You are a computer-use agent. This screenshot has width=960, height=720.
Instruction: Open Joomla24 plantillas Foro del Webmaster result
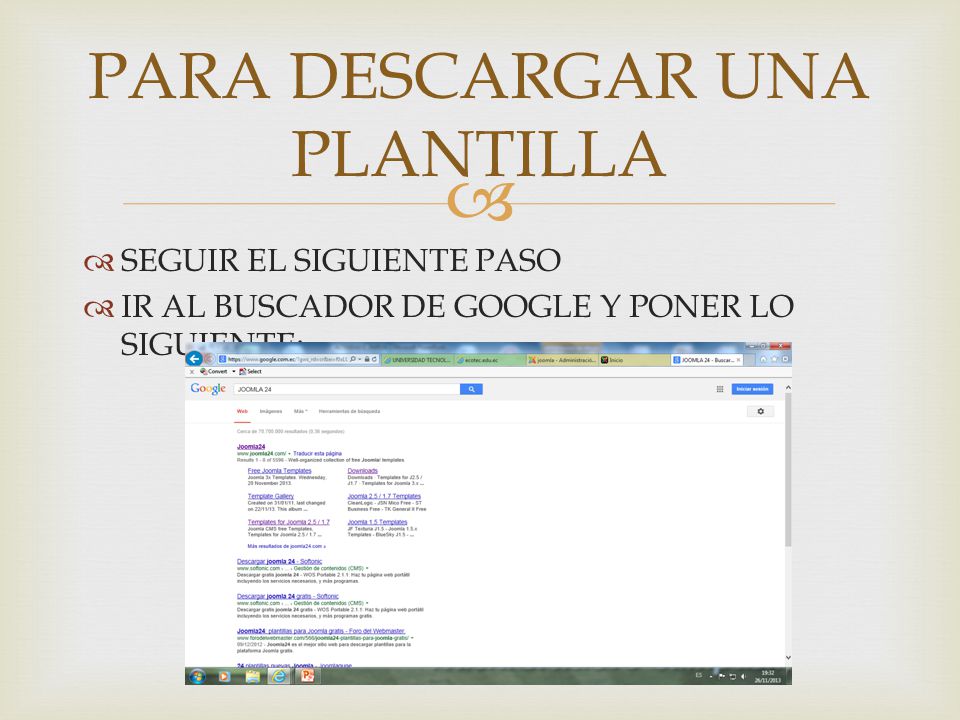tap(321, 631)
